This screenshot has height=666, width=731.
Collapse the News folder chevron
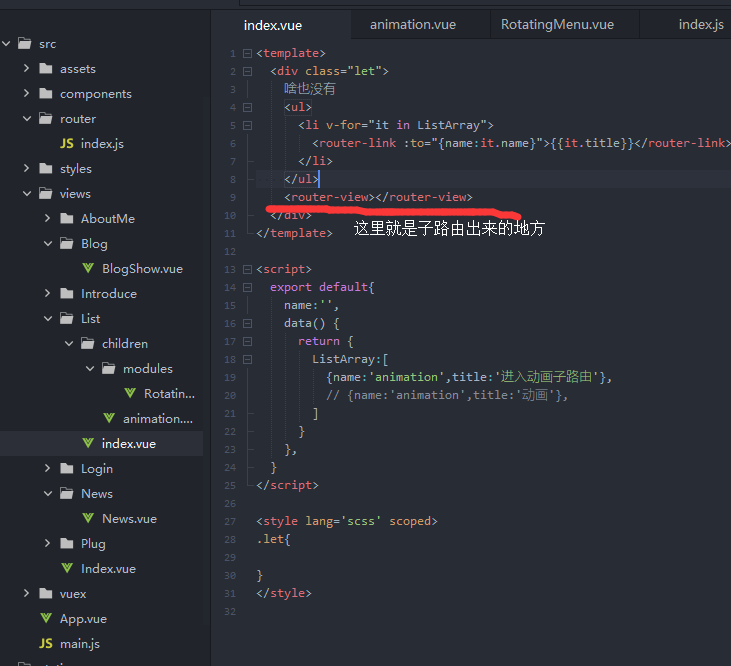(x=48, y=494)
